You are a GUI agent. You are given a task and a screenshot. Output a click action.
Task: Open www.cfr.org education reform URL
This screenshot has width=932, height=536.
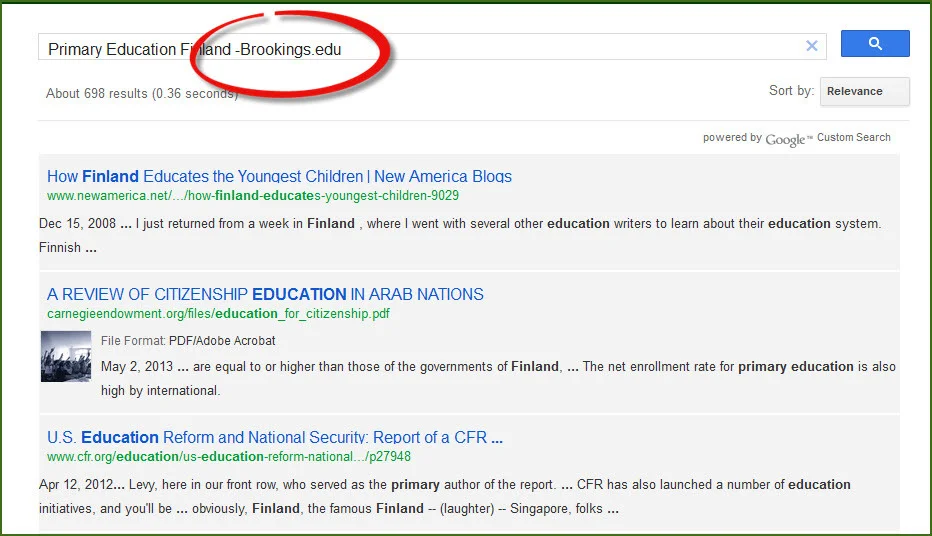229,456
